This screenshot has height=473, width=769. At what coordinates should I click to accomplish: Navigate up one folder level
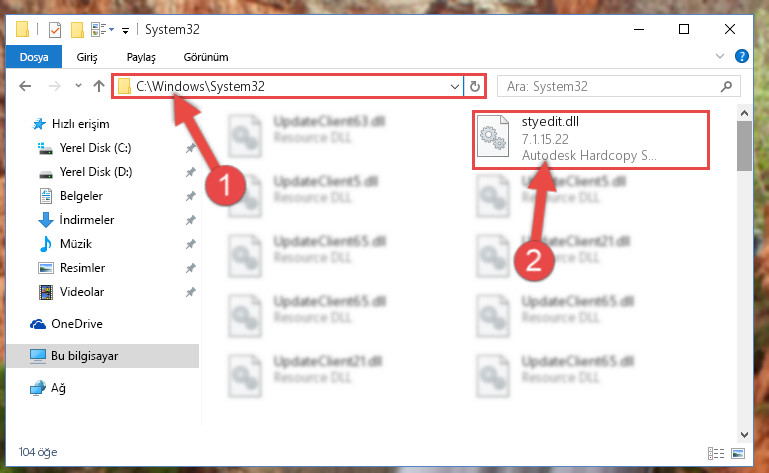(99, 86)
